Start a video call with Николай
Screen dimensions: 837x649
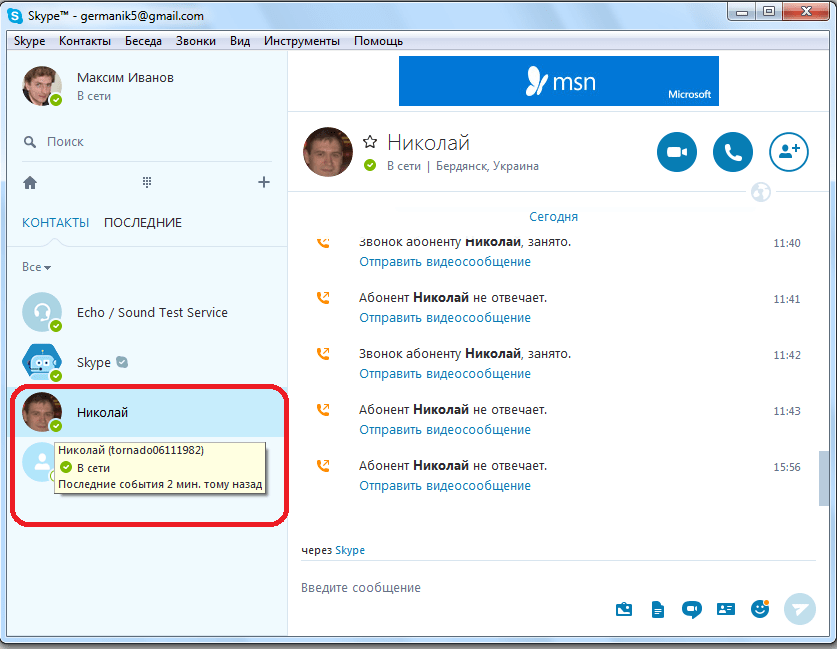[676, 152]
